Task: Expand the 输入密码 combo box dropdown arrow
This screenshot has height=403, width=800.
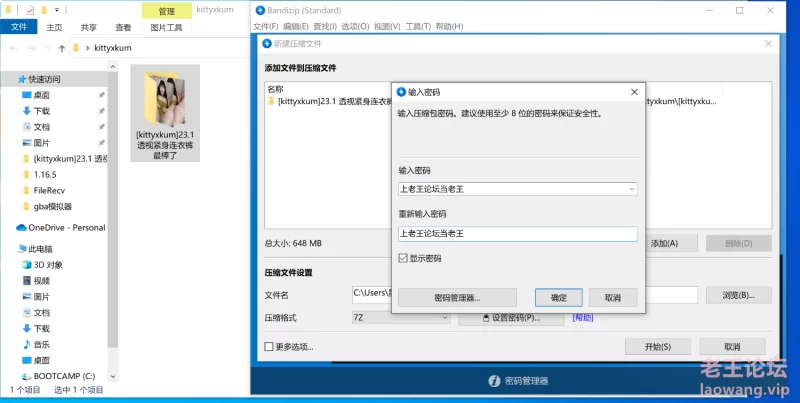Action: click(x=632, y=189)
